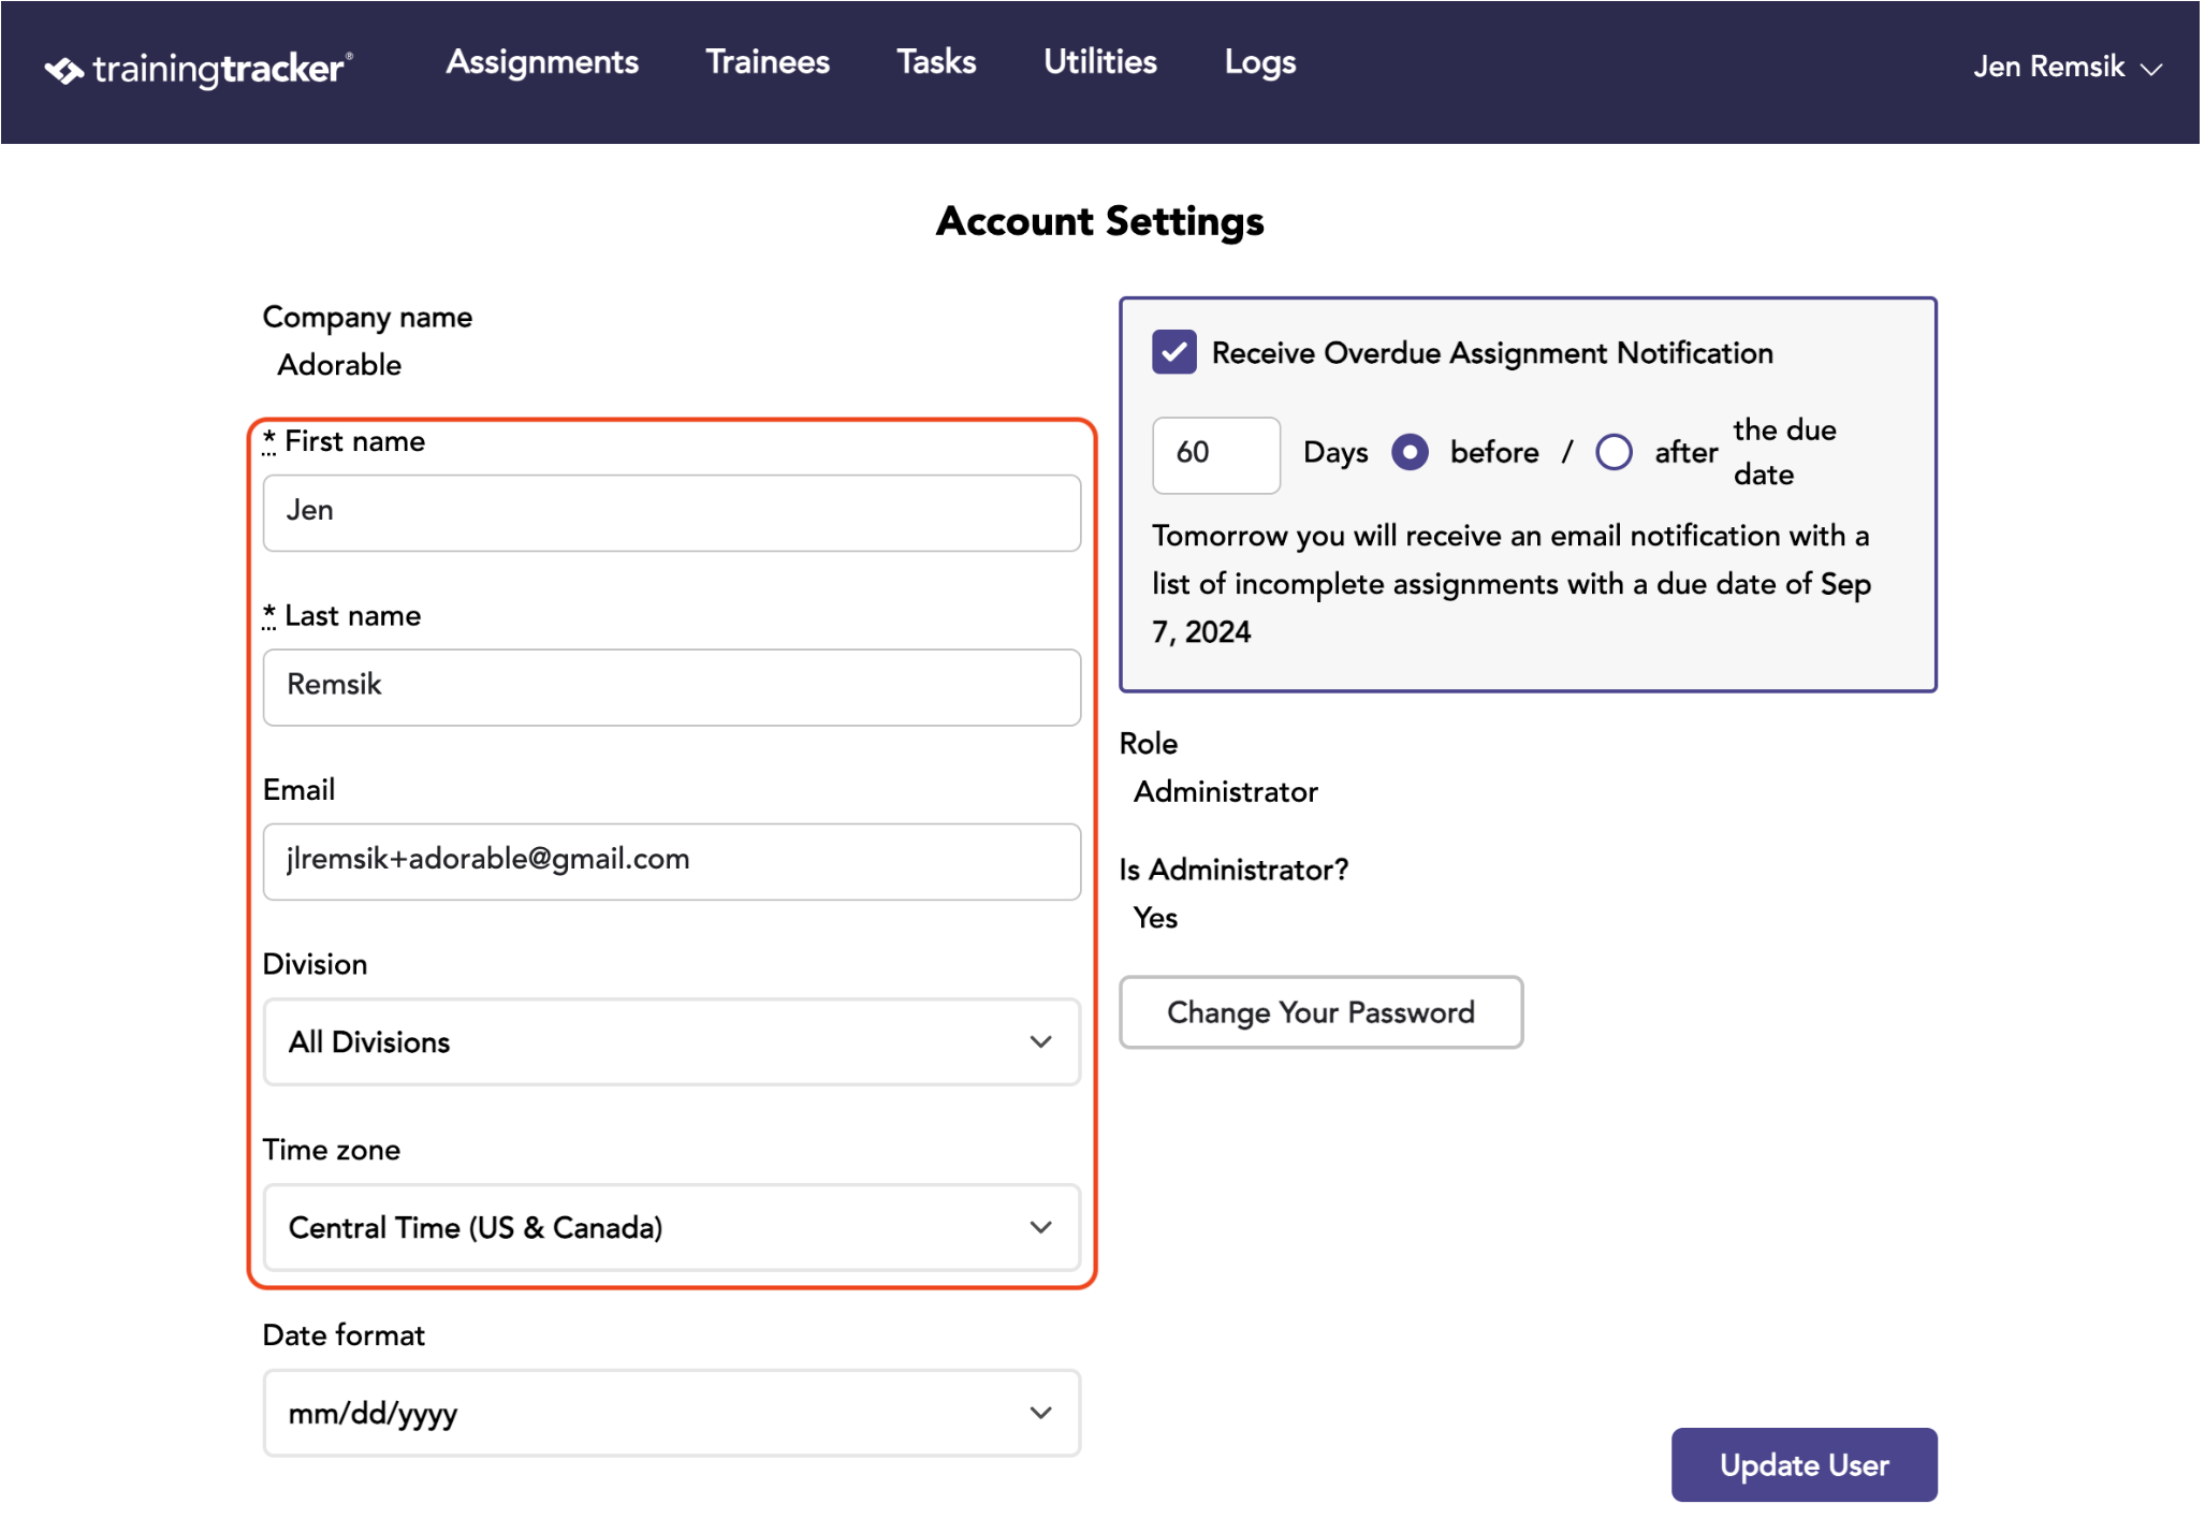Navigate to Logs
This screenshot has width=2204, height=1516.
point(1260,63)
